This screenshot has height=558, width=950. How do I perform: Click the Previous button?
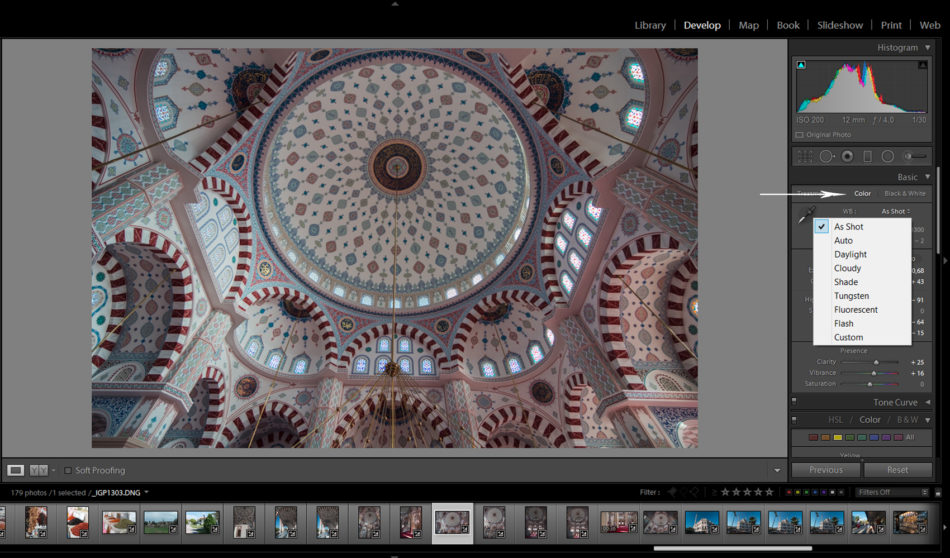pos(826,469)
